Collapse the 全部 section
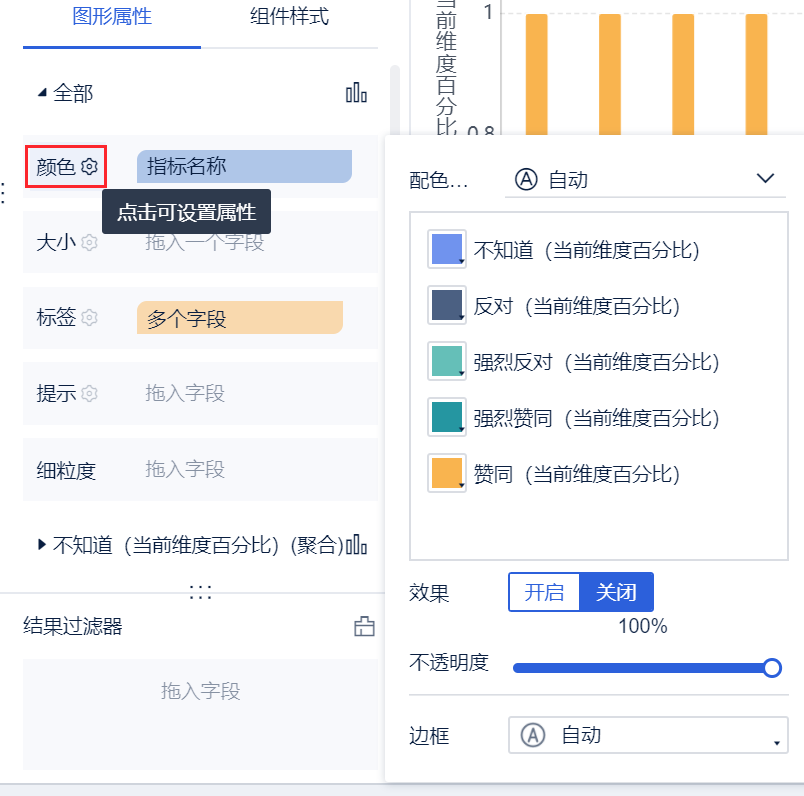This screenshot has width=804, height=796. (x=42, y=93)
